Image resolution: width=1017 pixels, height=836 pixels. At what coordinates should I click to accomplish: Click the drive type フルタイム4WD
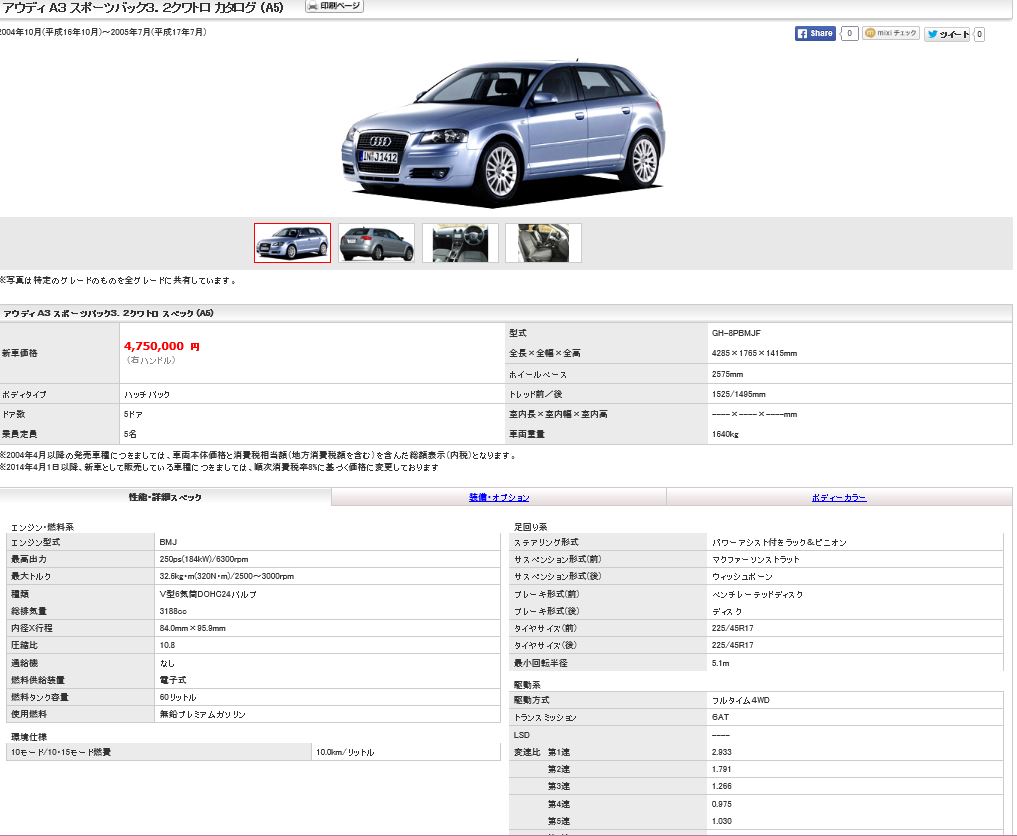(x=741, y=700)
